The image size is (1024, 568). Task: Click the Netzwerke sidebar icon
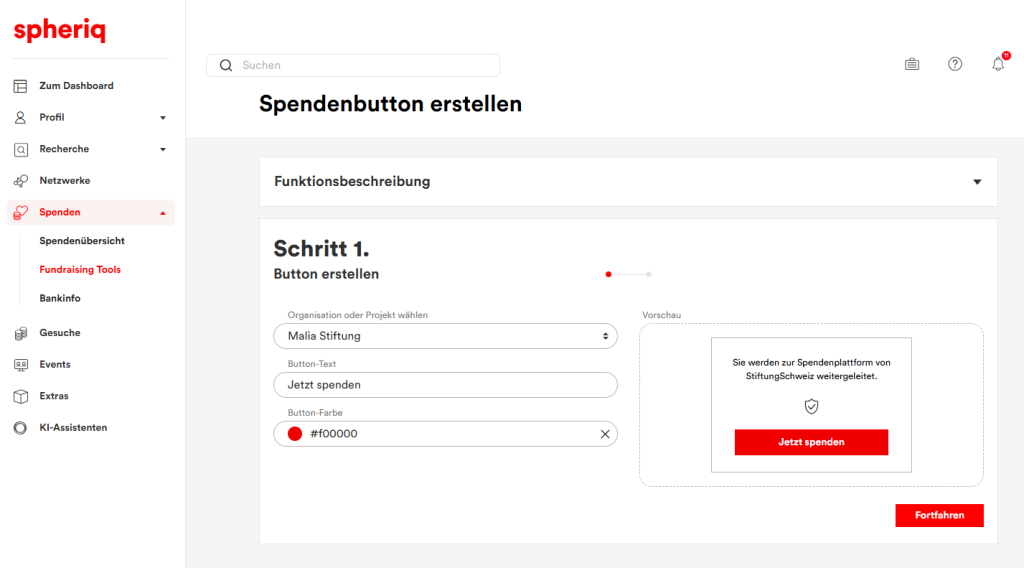tap(20, 181)
